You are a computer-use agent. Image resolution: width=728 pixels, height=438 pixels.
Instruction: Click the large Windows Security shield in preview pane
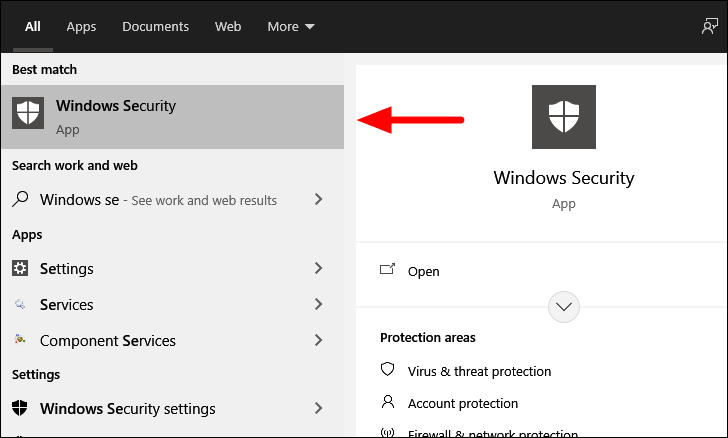(x=564, y=117)
